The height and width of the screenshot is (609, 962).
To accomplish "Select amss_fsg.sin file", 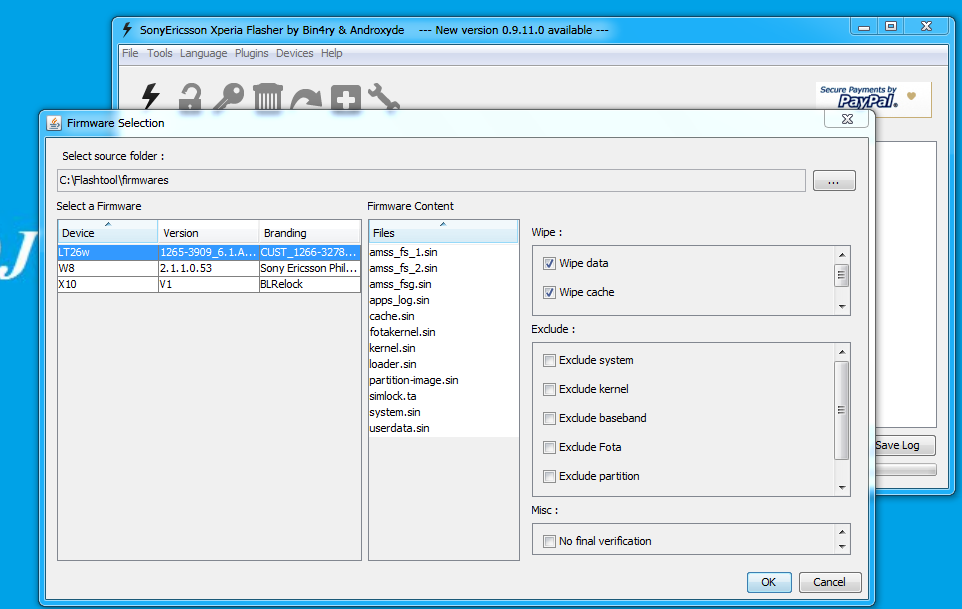I will click(x=444, y=284).
